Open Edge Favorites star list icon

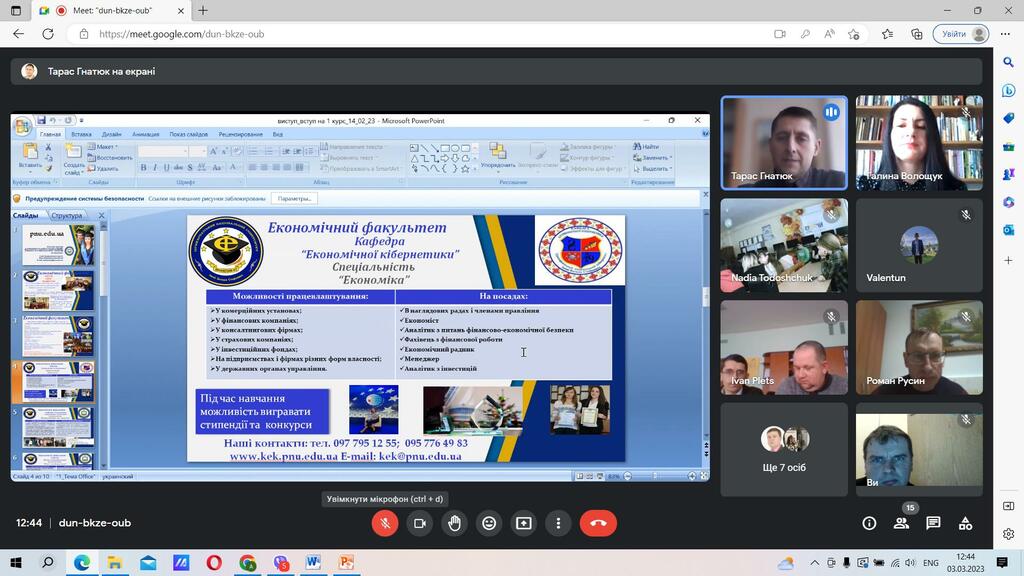point(887,34)
